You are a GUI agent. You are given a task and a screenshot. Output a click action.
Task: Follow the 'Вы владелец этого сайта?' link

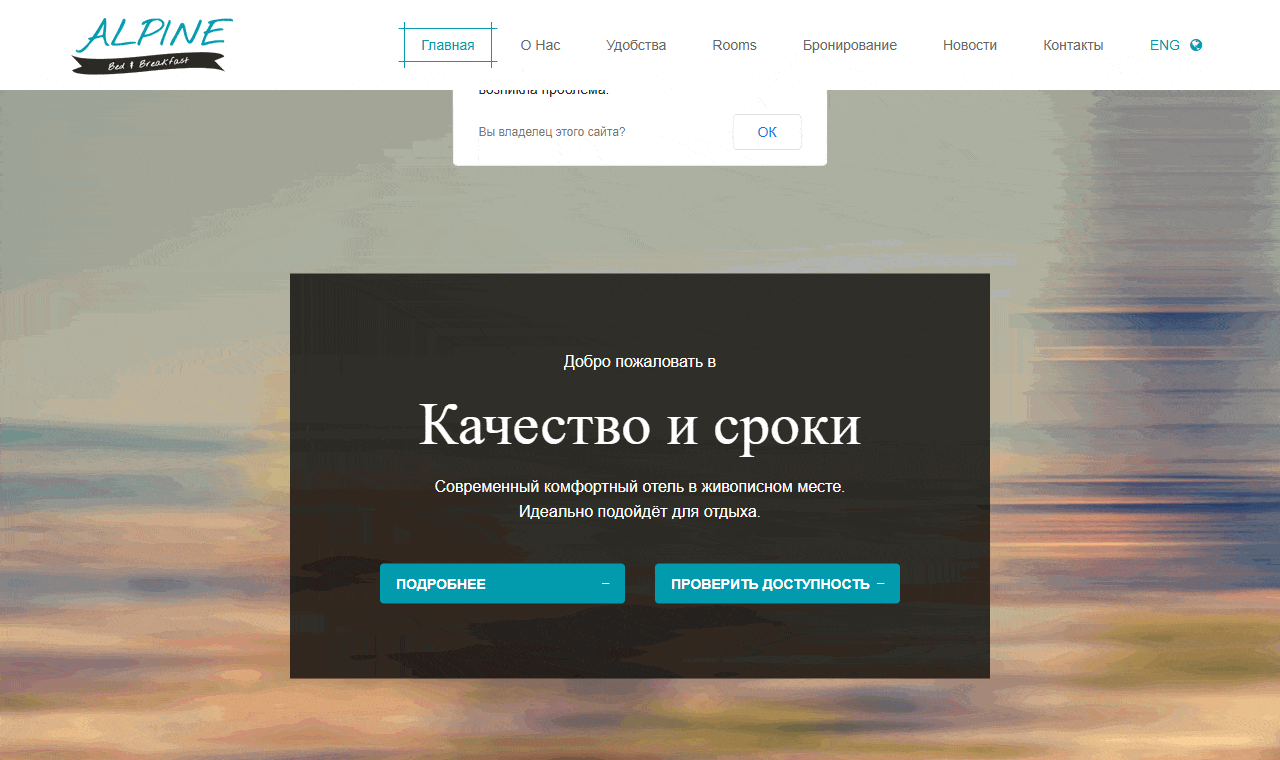pyautogui.click(x=552, y=132)
